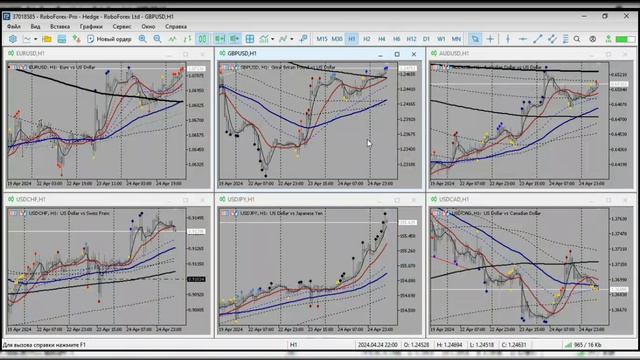Image resolution: width=640 pixels, height=360 pixels.
Task: Switch chart to line chart type
Action: (172, 39)
